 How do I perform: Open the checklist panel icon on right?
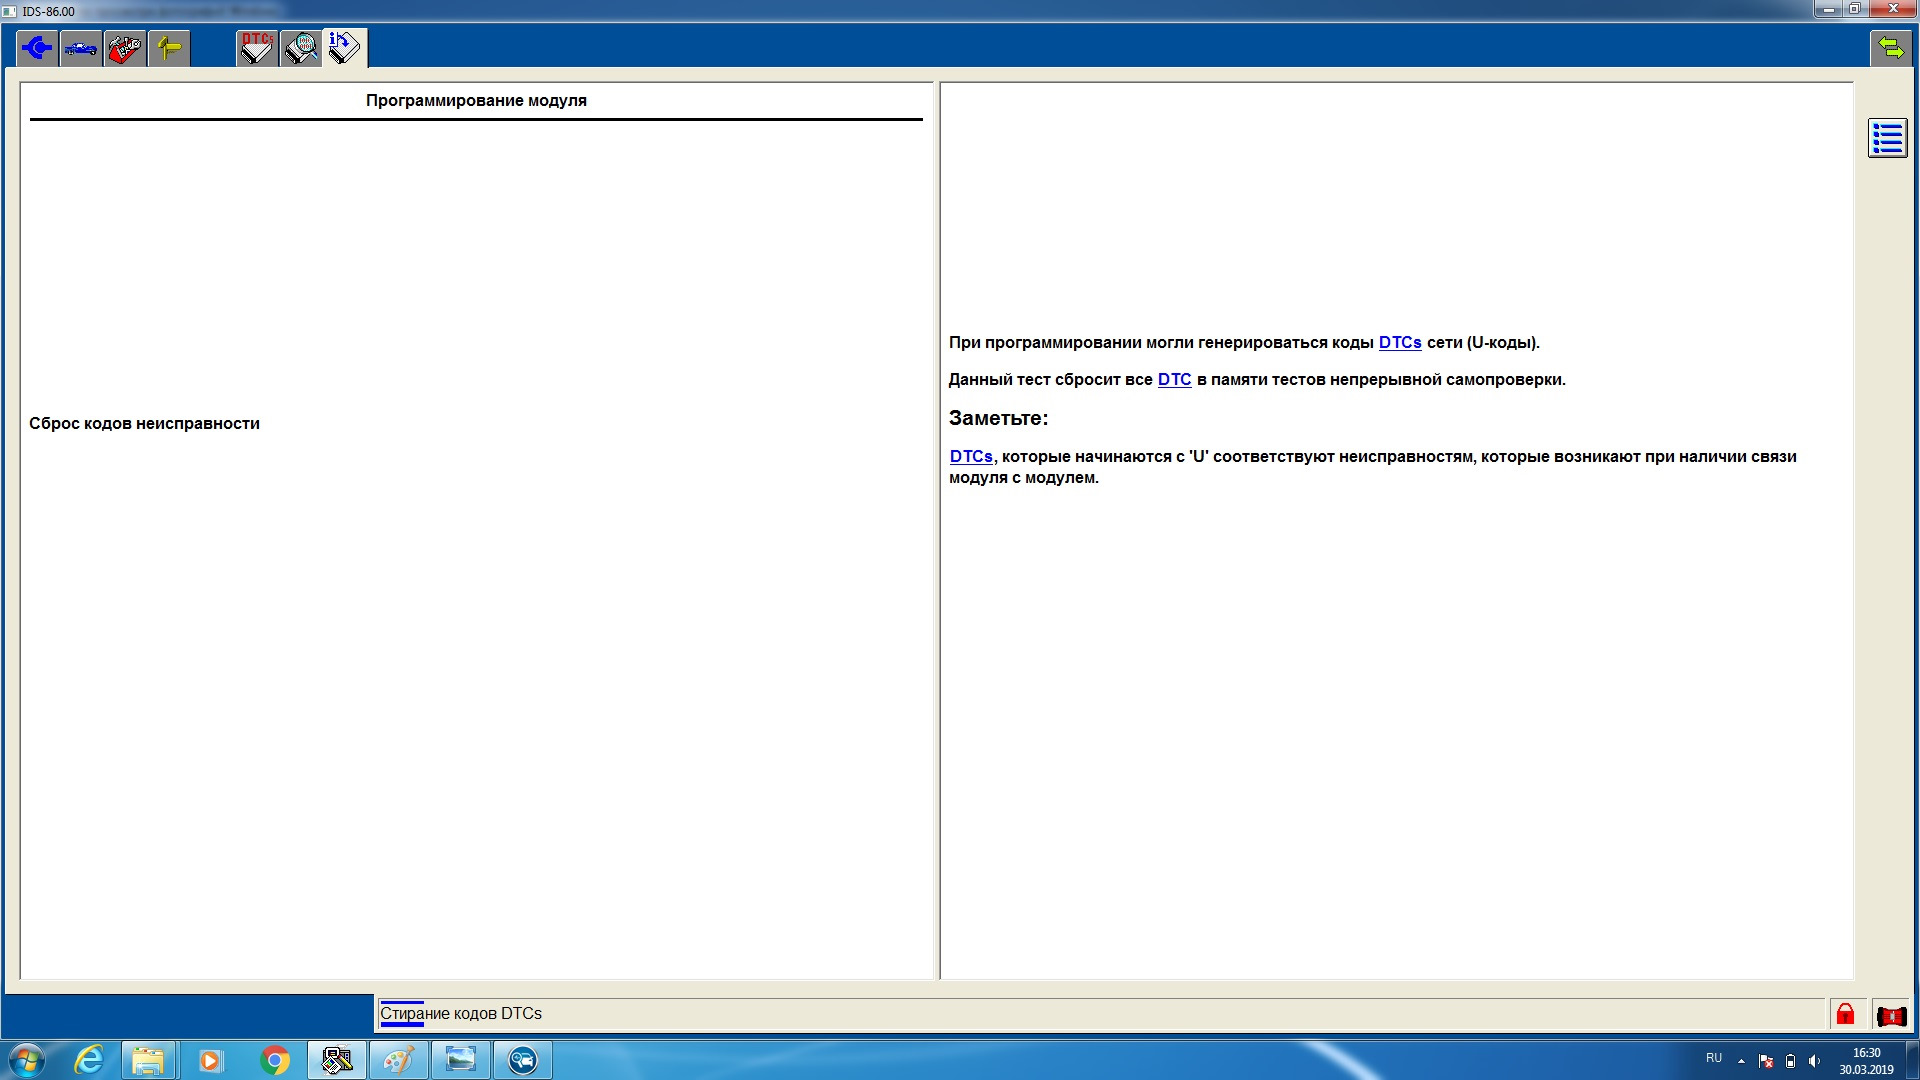[1888, 138]
